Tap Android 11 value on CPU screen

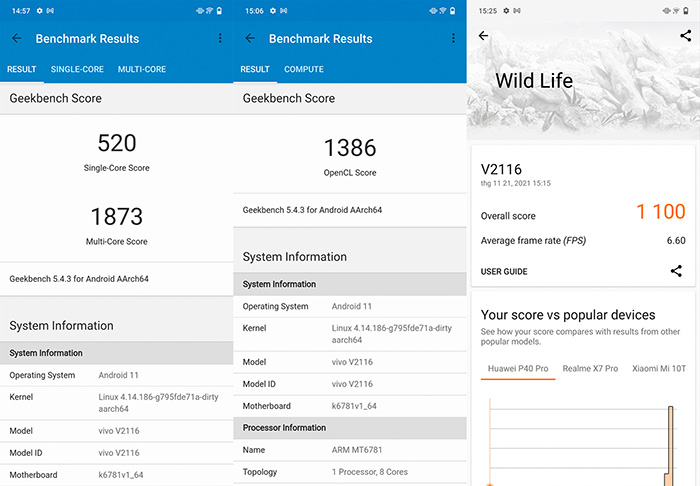point(118,375)
